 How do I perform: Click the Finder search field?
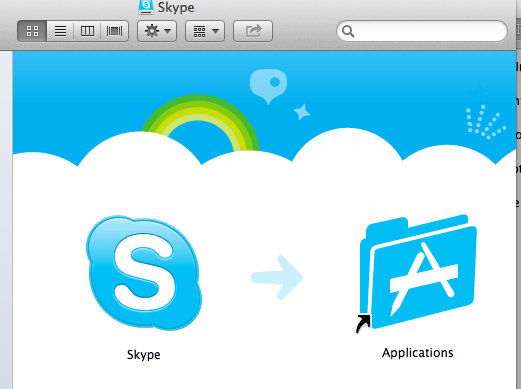[422, 31]
